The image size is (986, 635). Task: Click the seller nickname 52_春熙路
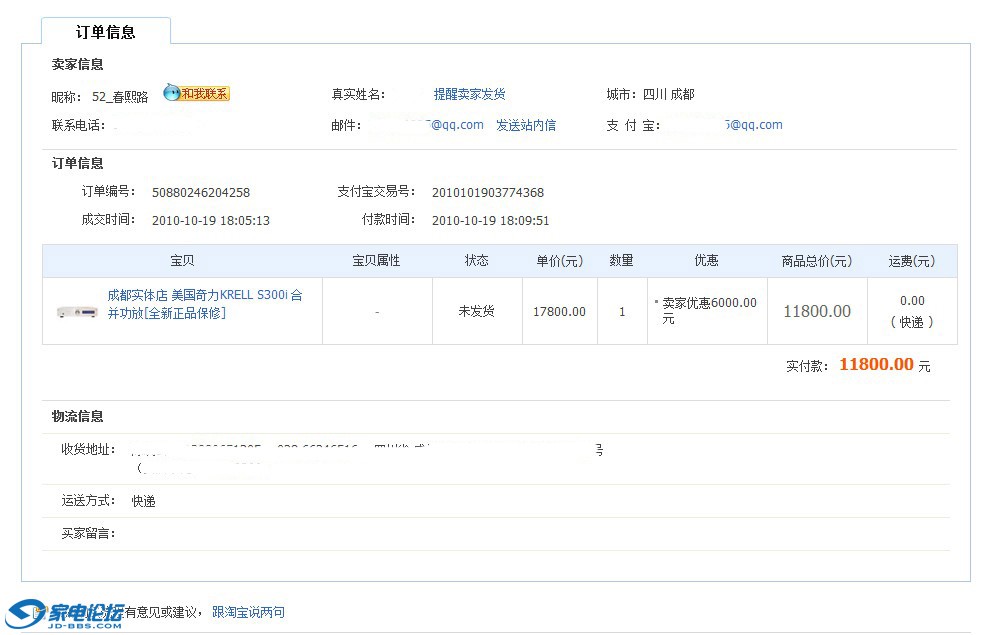click(x=120, y=97)
